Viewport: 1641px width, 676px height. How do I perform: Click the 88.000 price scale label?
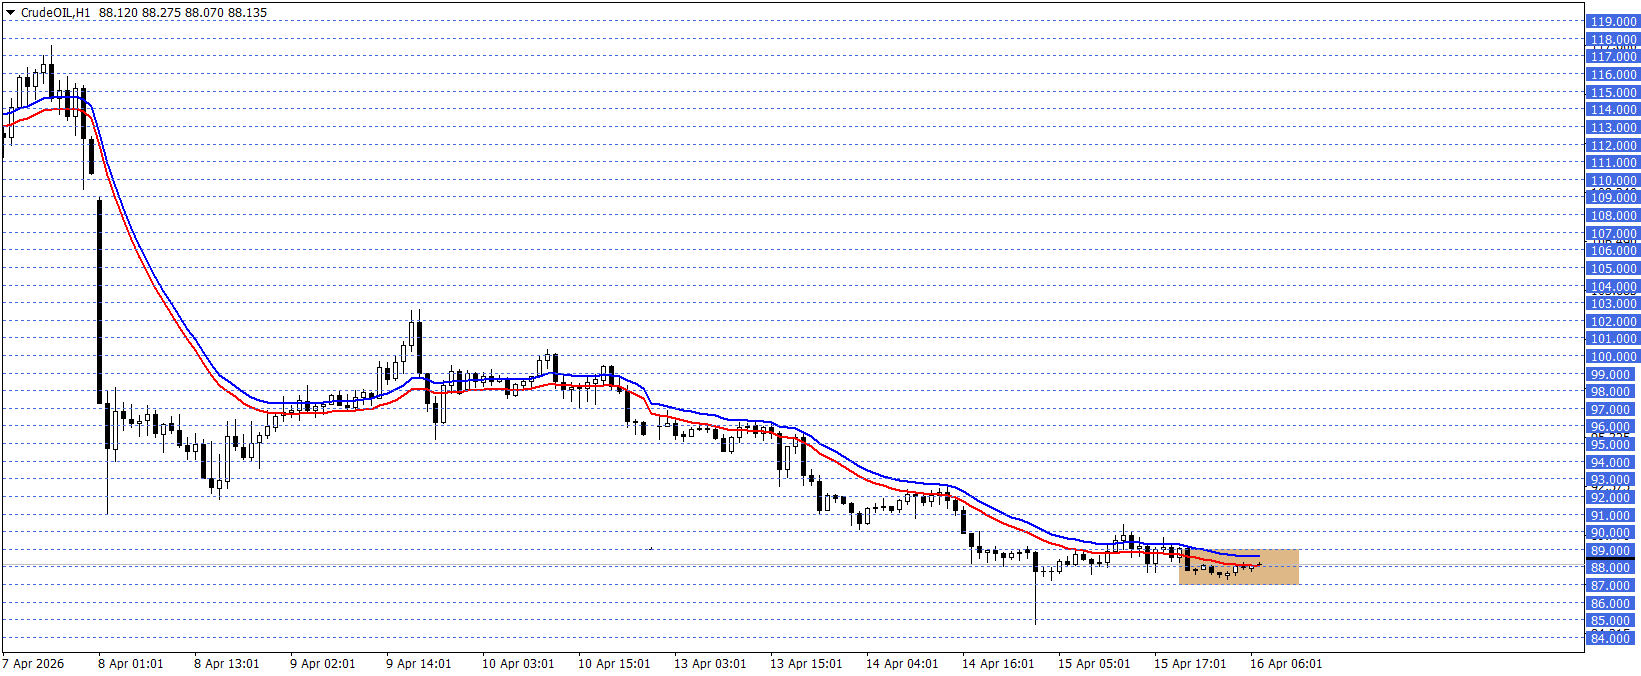1613,568
